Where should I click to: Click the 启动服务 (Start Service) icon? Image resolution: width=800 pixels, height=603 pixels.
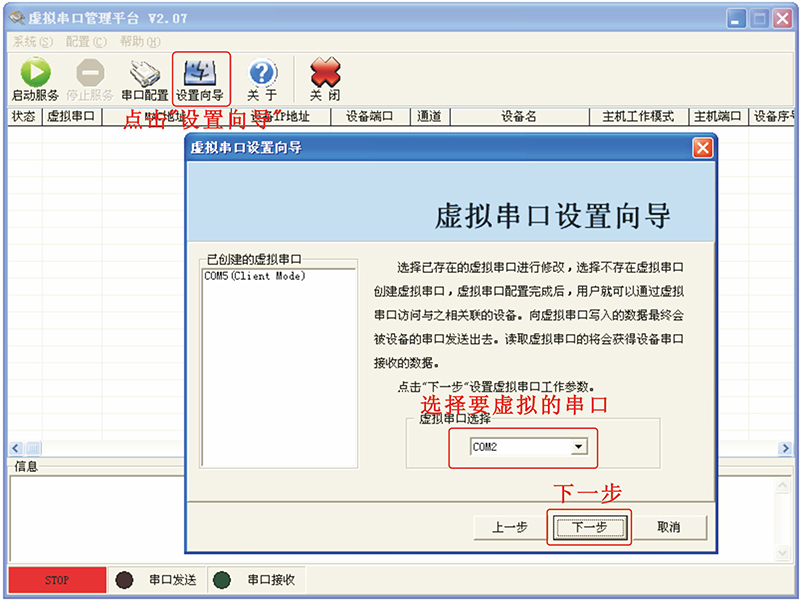[x=37, y=73]
